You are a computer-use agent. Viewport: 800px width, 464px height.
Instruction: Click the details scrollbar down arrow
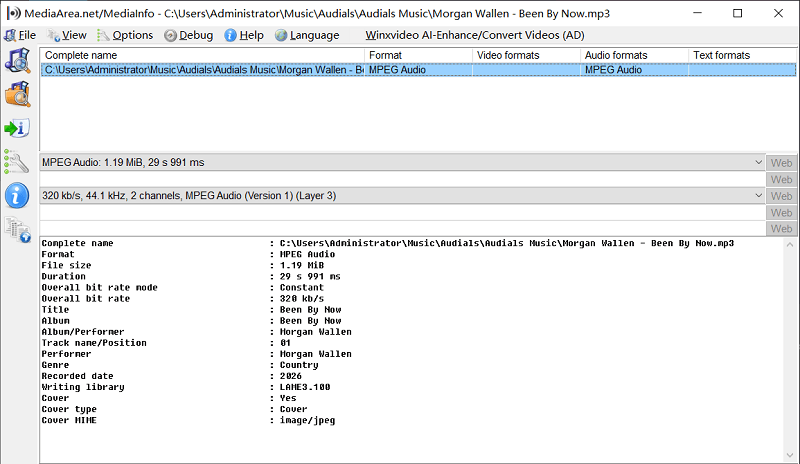(790, 455)
